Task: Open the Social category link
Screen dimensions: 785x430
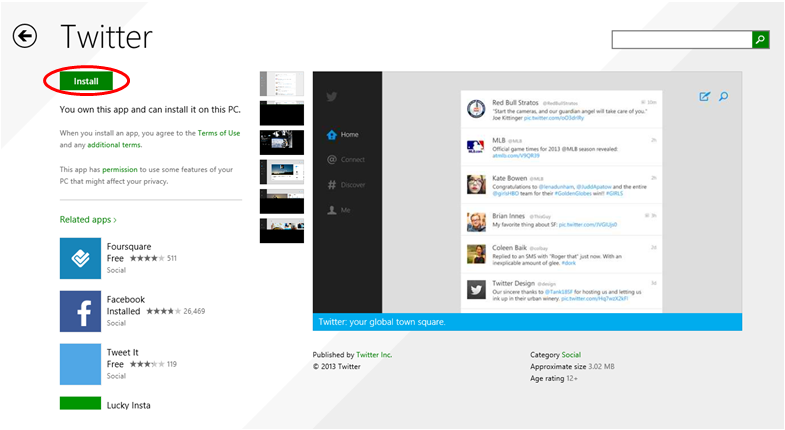Action: [x=571, y=355]
